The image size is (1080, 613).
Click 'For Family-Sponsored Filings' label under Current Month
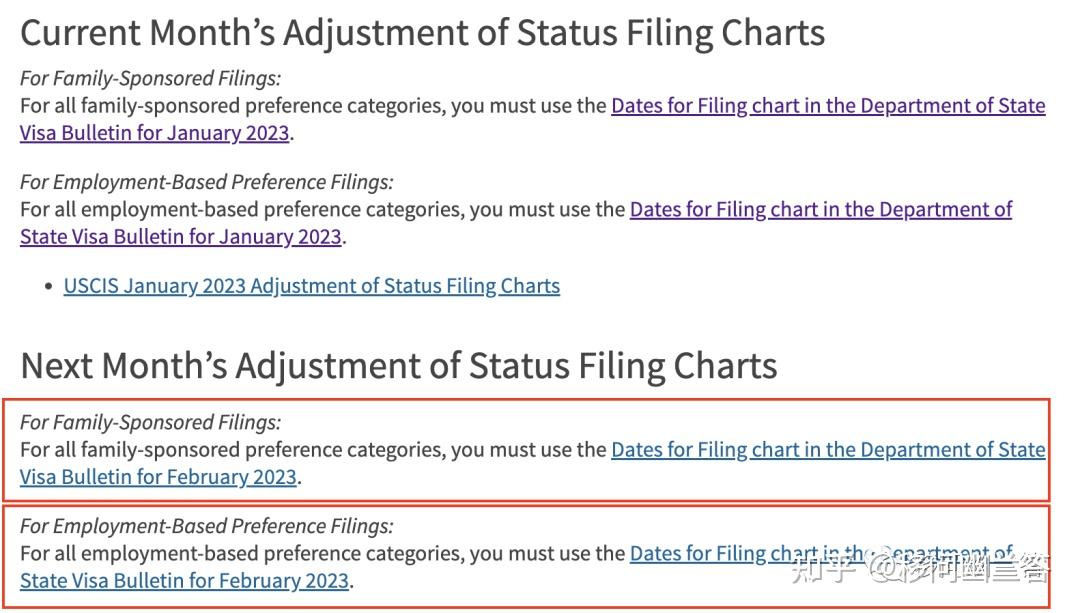coord(150,78)
